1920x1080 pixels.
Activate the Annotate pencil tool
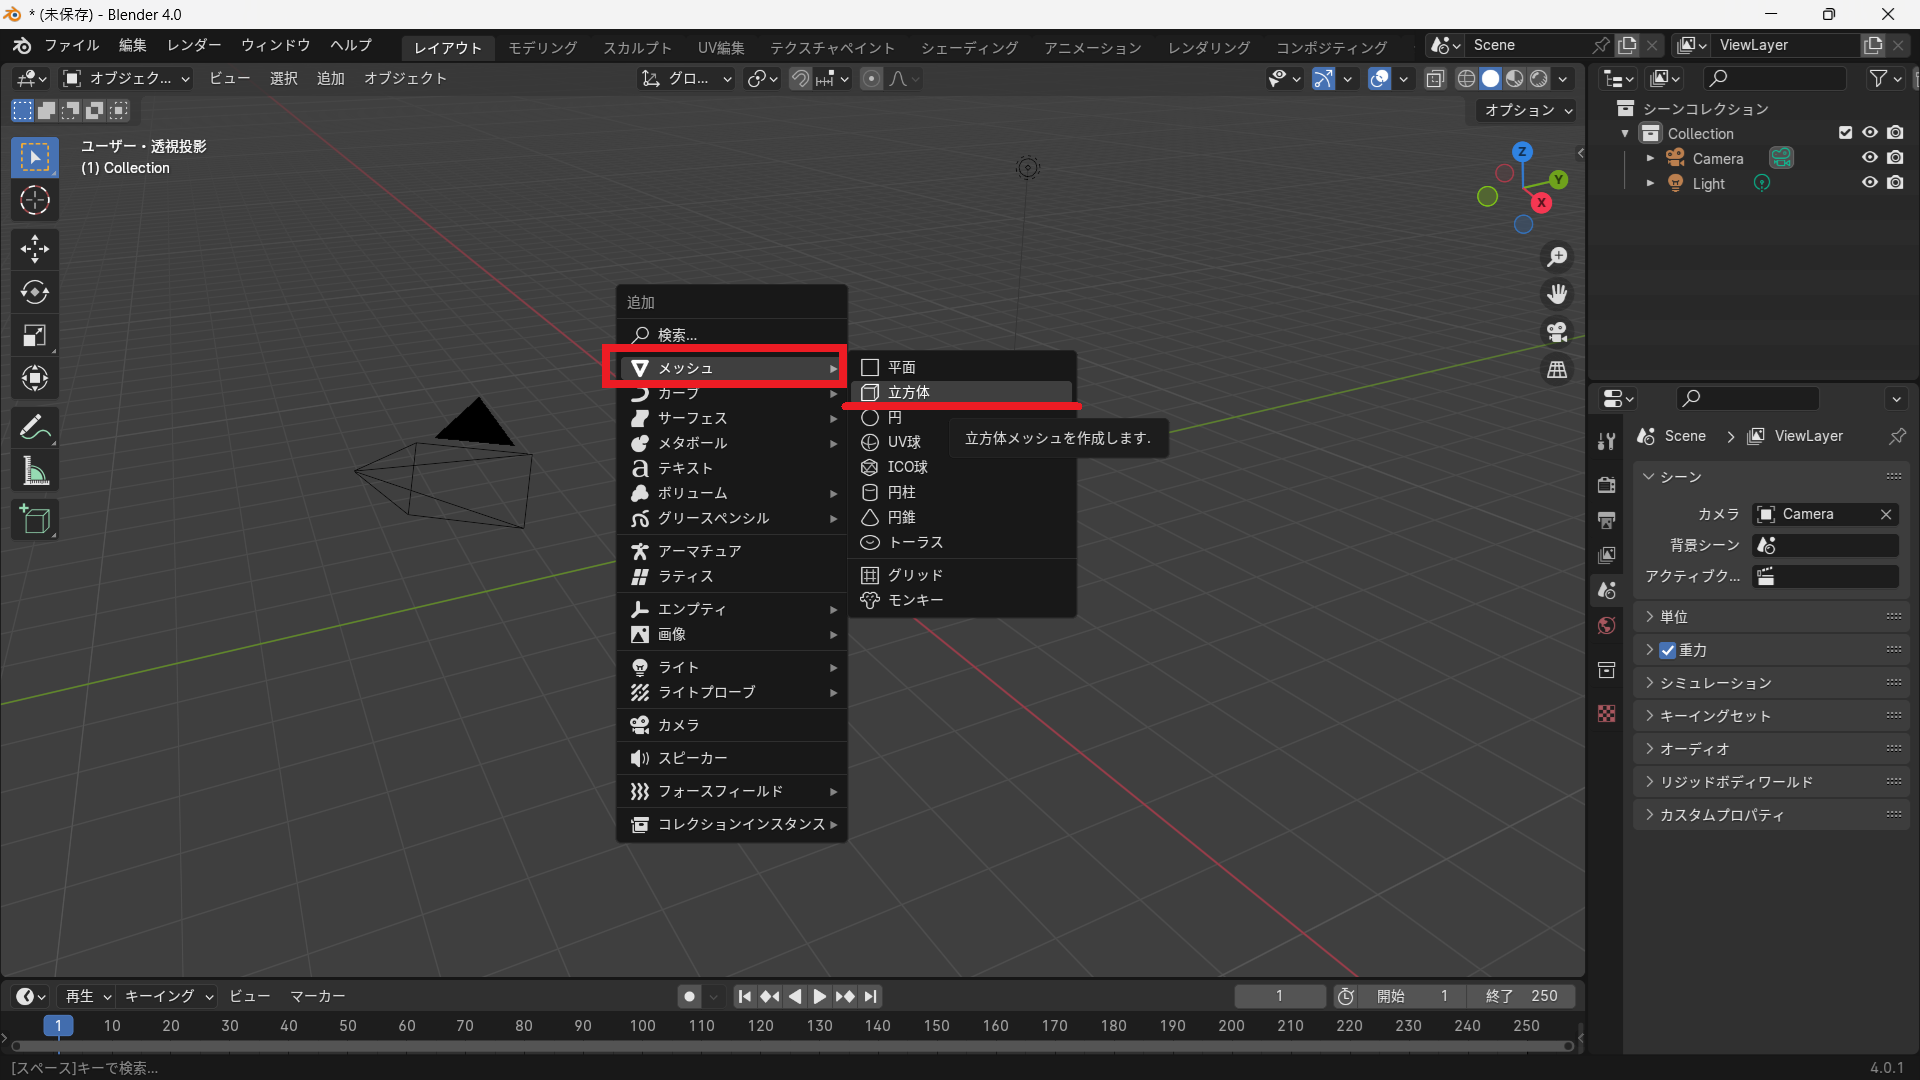(x=35, y=428)
